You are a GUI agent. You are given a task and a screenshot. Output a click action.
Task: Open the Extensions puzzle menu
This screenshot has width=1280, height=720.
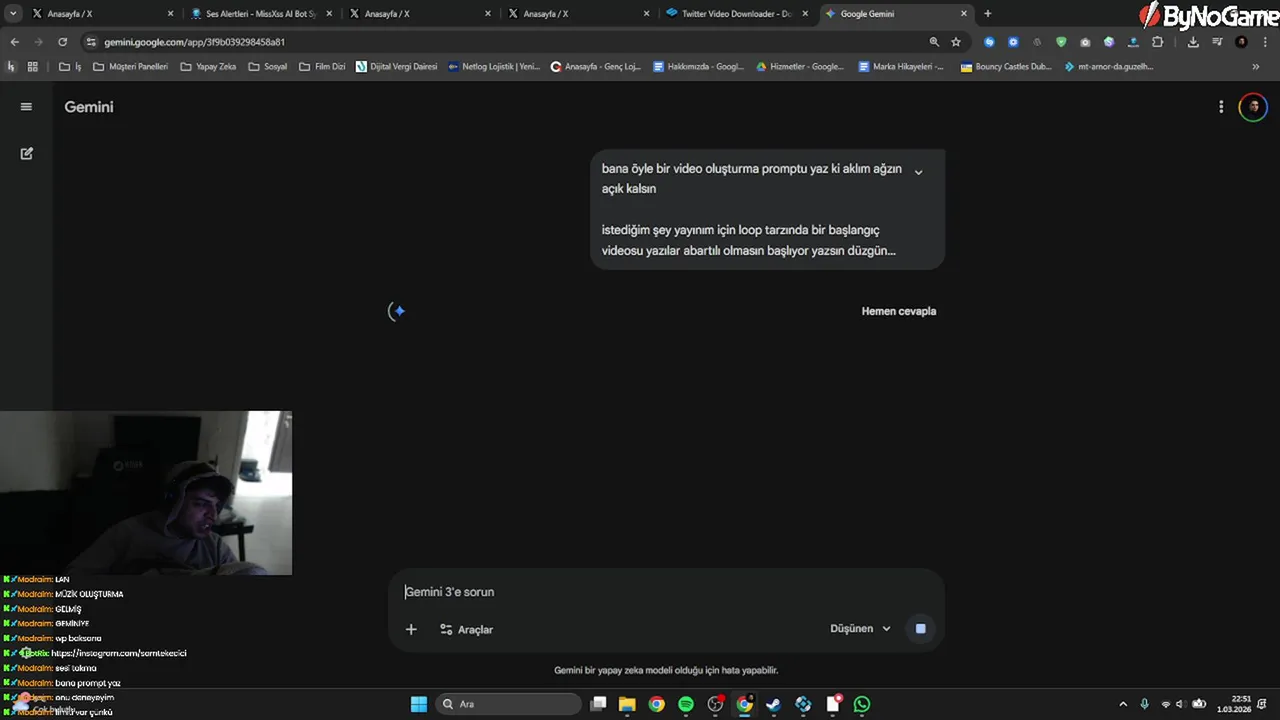1158,42
